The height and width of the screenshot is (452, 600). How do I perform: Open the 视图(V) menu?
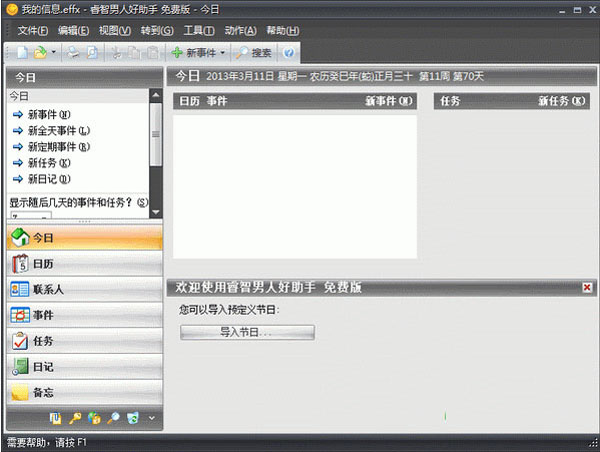point(115,31)
